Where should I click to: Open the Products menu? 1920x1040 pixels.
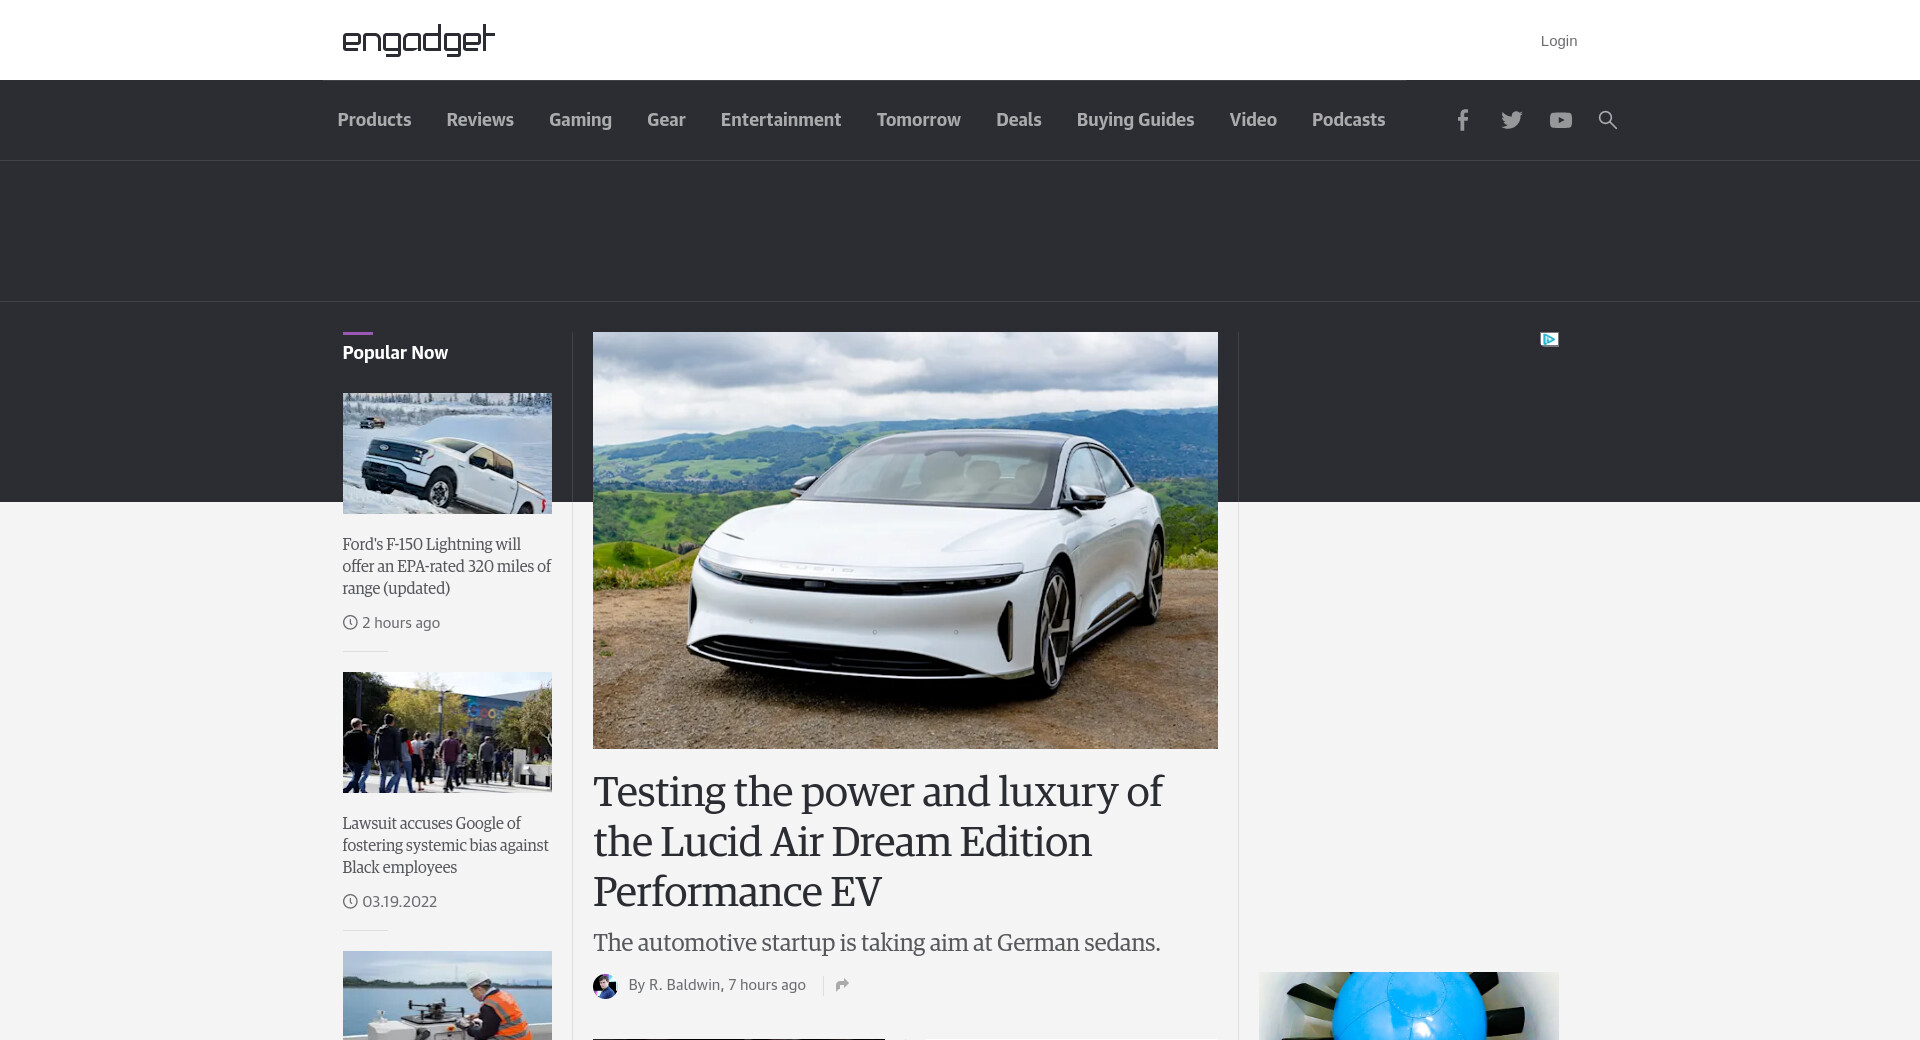click(374, 120)
